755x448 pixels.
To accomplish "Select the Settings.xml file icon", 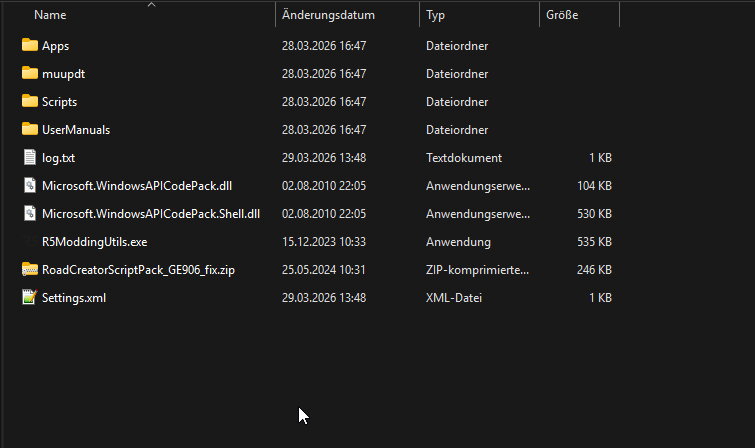I will pos(29,298).
